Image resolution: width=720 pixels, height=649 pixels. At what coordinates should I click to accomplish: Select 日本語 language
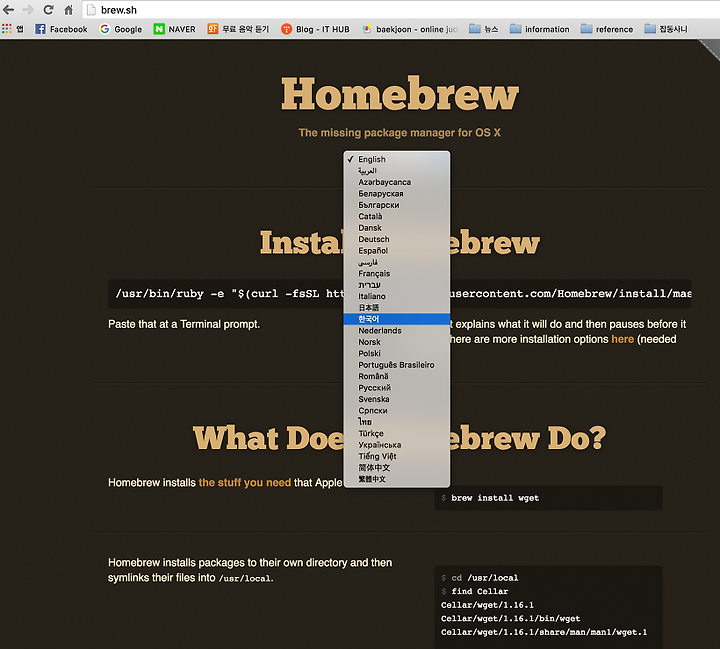397,308
